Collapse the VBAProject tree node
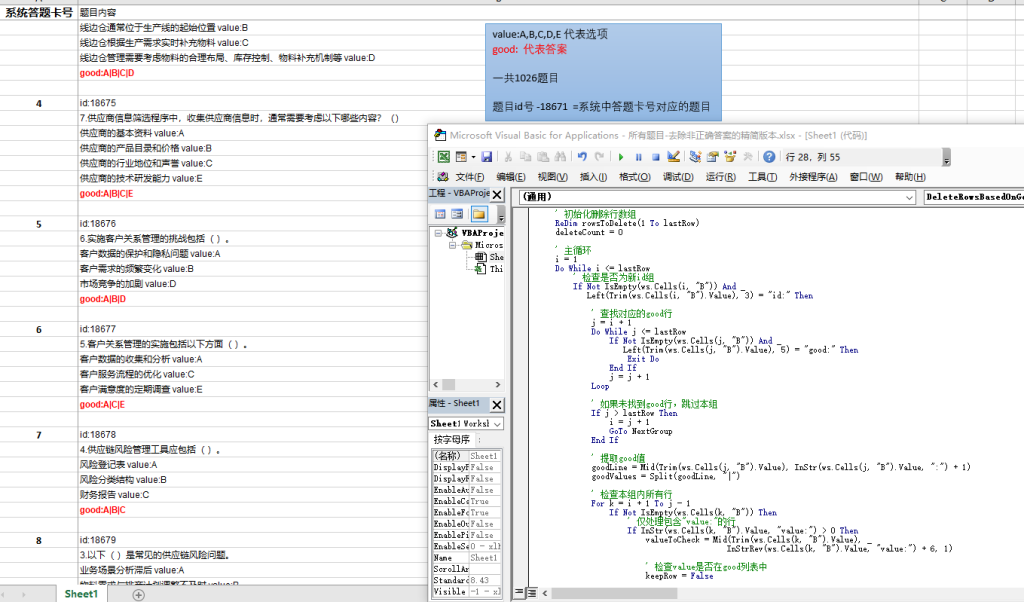Screen dimensions: 1024x602 [x=439, y=232]
